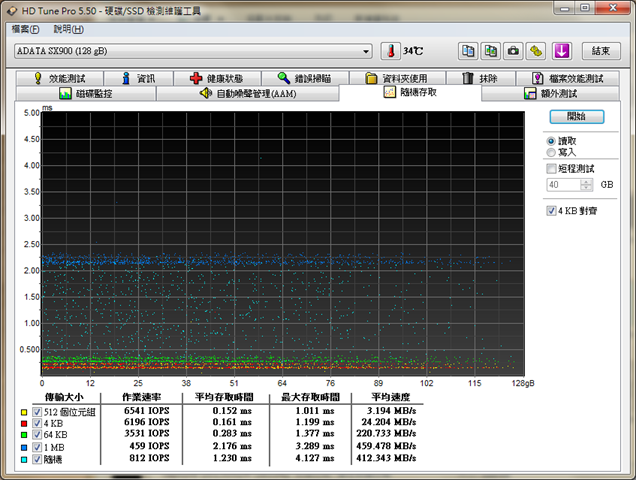Click the yellow 512-byte color swatch
Screen dimensions: 636x480
(x=25, y=411)
